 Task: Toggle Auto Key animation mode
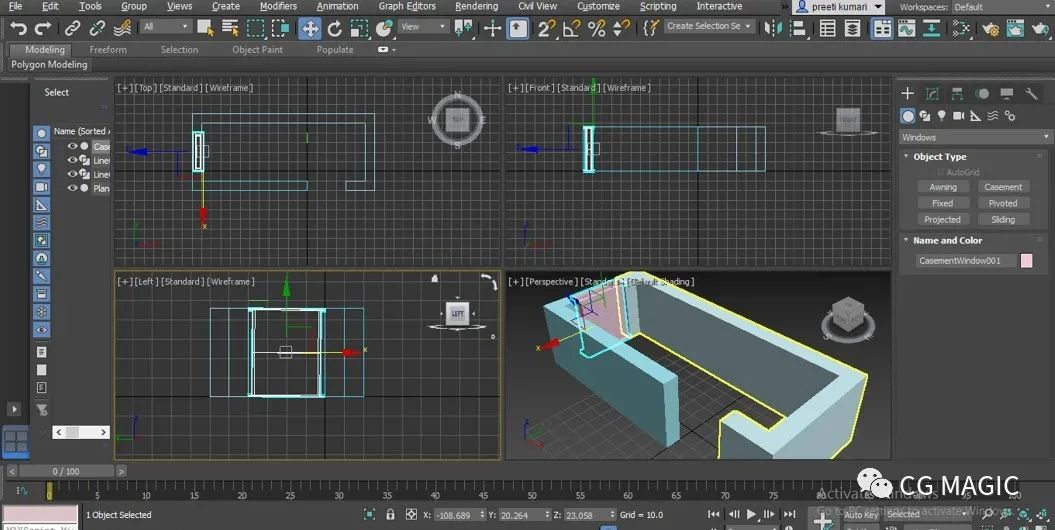pos(861,515)
